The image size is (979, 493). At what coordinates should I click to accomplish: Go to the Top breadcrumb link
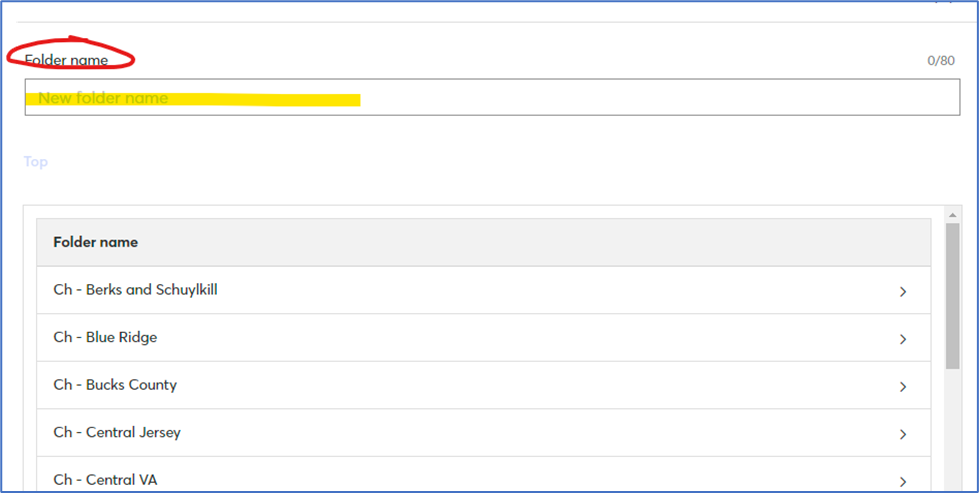(x=36, y=161)
